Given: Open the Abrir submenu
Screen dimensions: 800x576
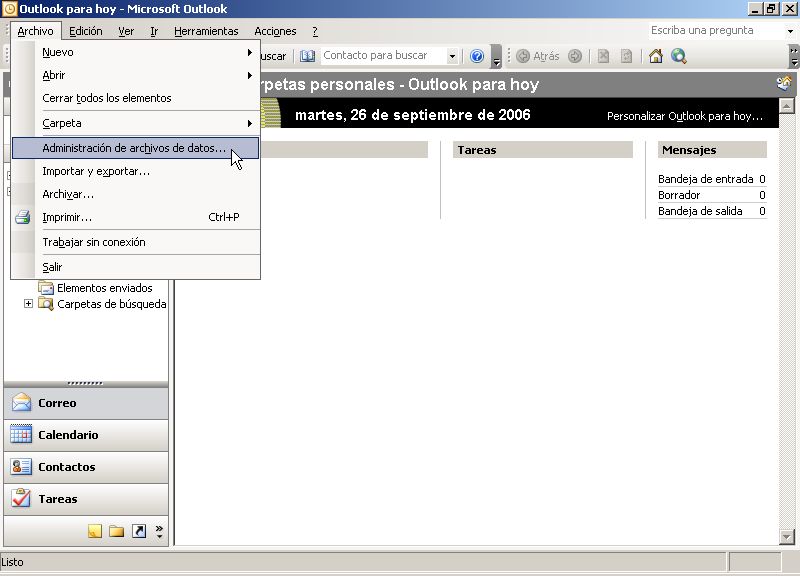Looking at the screenshot, I should [x=135, y=75].
